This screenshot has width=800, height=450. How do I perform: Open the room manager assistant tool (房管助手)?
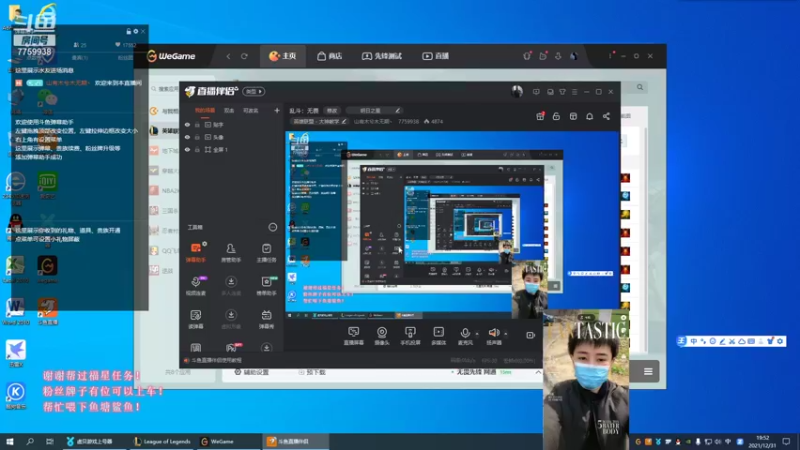coord(231,253)
